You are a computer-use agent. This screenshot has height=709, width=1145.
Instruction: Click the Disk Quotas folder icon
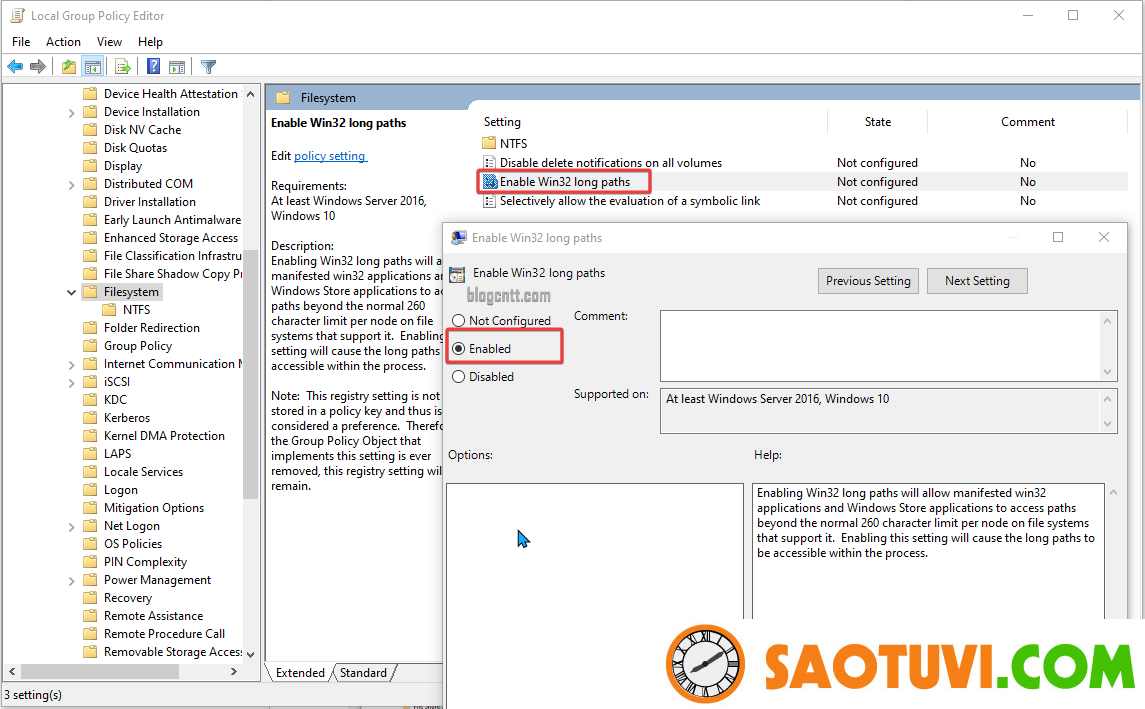[90, 147]
